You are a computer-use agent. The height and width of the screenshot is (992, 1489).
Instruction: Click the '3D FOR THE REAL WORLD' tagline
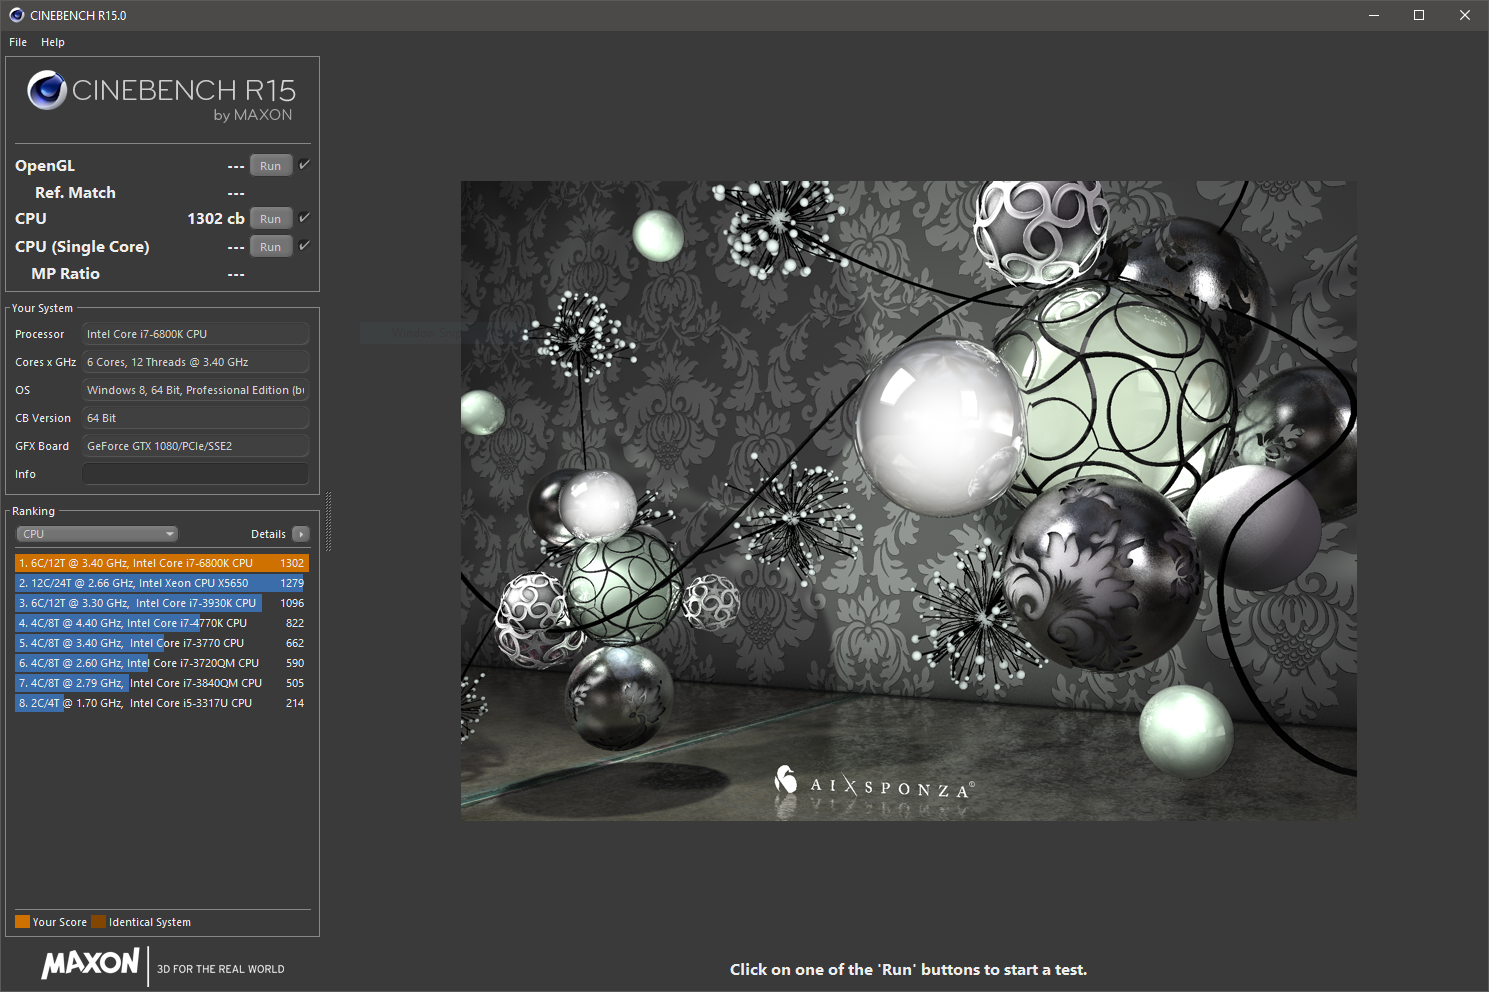click(x=221, y=969)
